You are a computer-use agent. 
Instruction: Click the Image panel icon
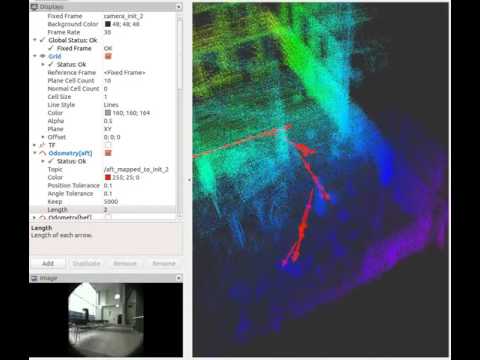[34, 278]
